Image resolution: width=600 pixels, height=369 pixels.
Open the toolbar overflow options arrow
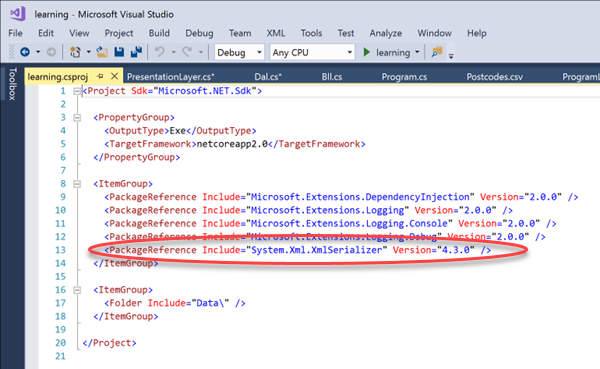pos(451,56)
